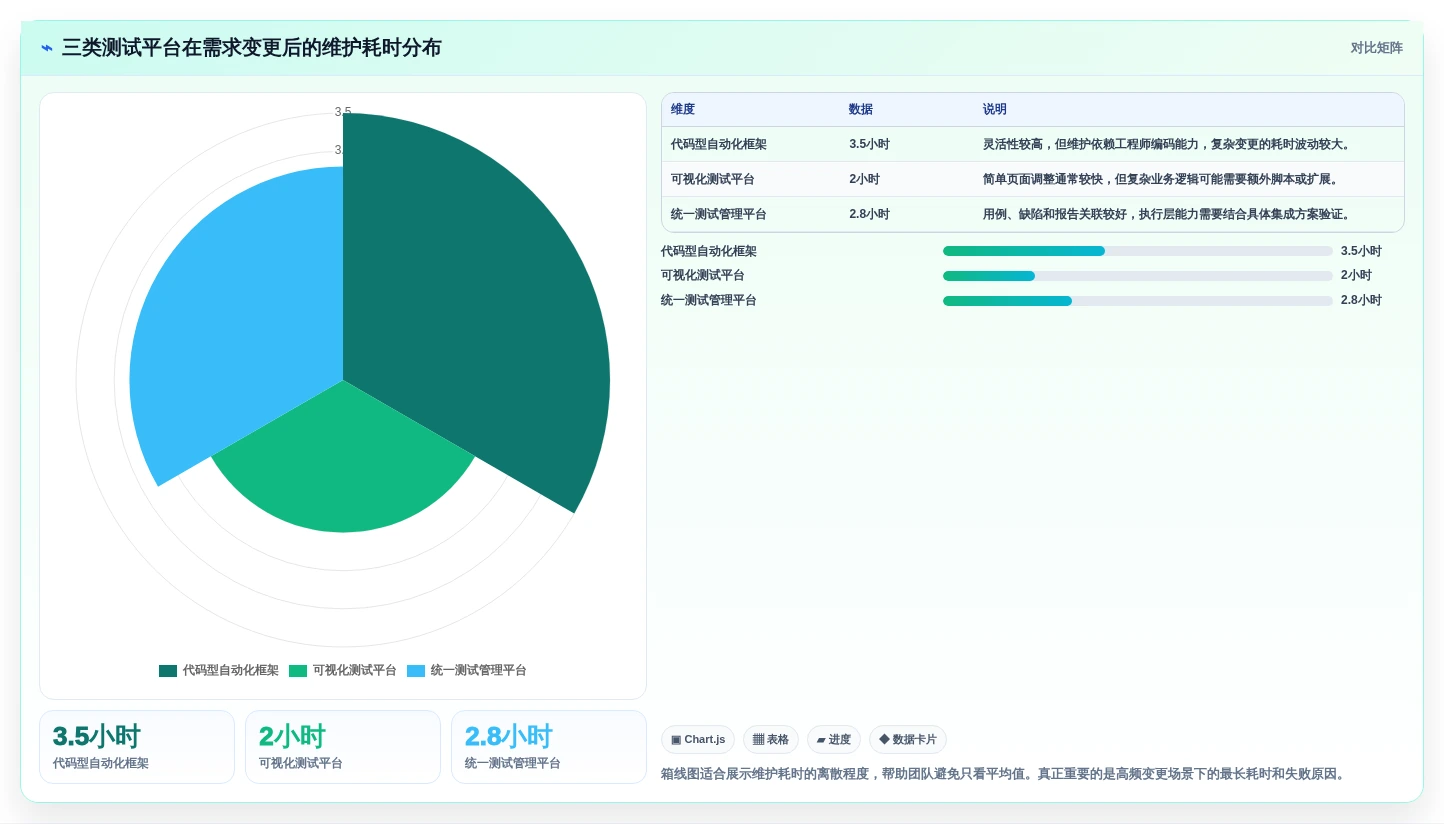The height and width of the screenshot is (824, 1444).
Task: Click the 维度 column header
Action: 683,110
